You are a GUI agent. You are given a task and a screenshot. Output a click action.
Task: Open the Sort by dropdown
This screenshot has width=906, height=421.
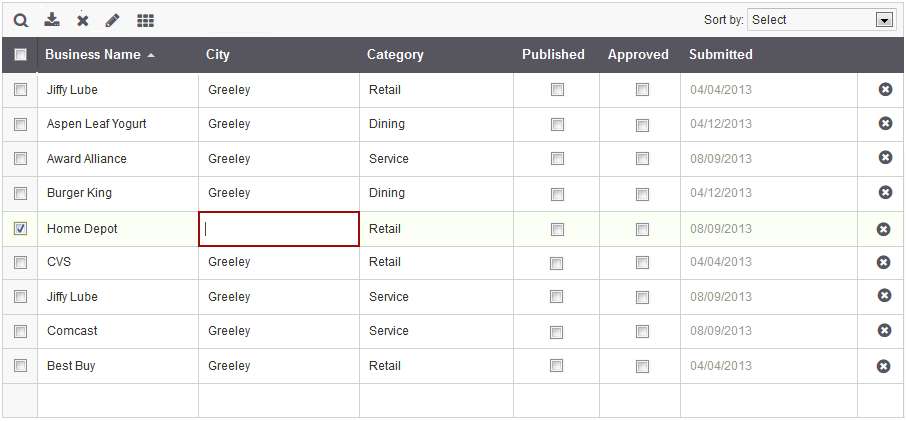[x=821, y=20]
